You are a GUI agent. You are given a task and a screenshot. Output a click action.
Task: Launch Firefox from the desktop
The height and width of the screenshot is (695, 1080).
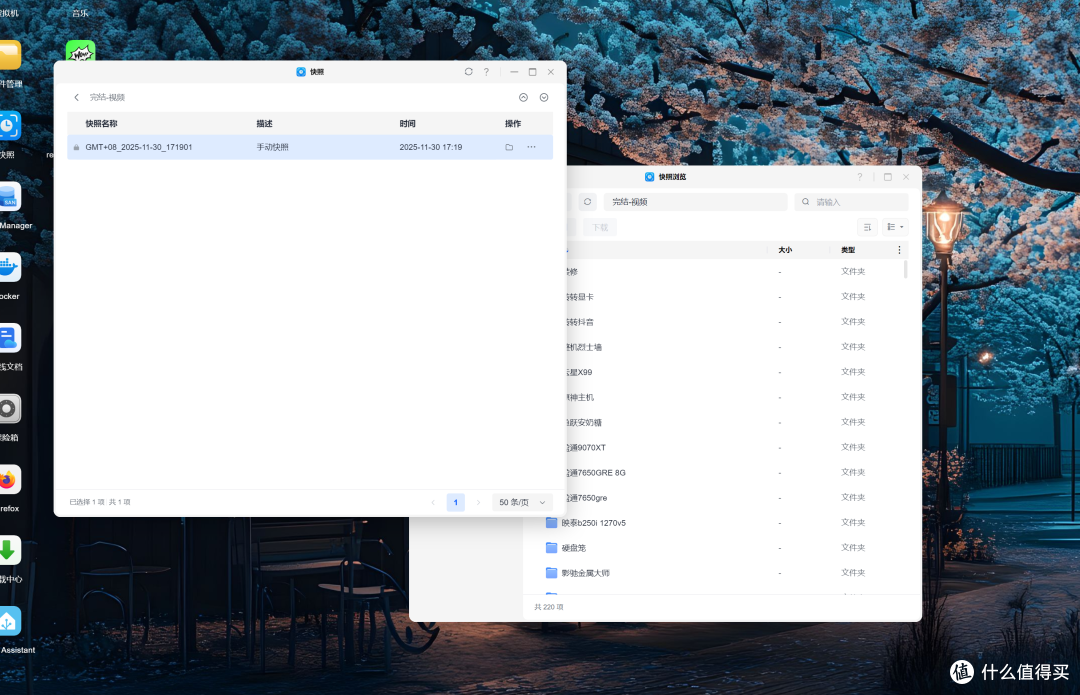10,480
